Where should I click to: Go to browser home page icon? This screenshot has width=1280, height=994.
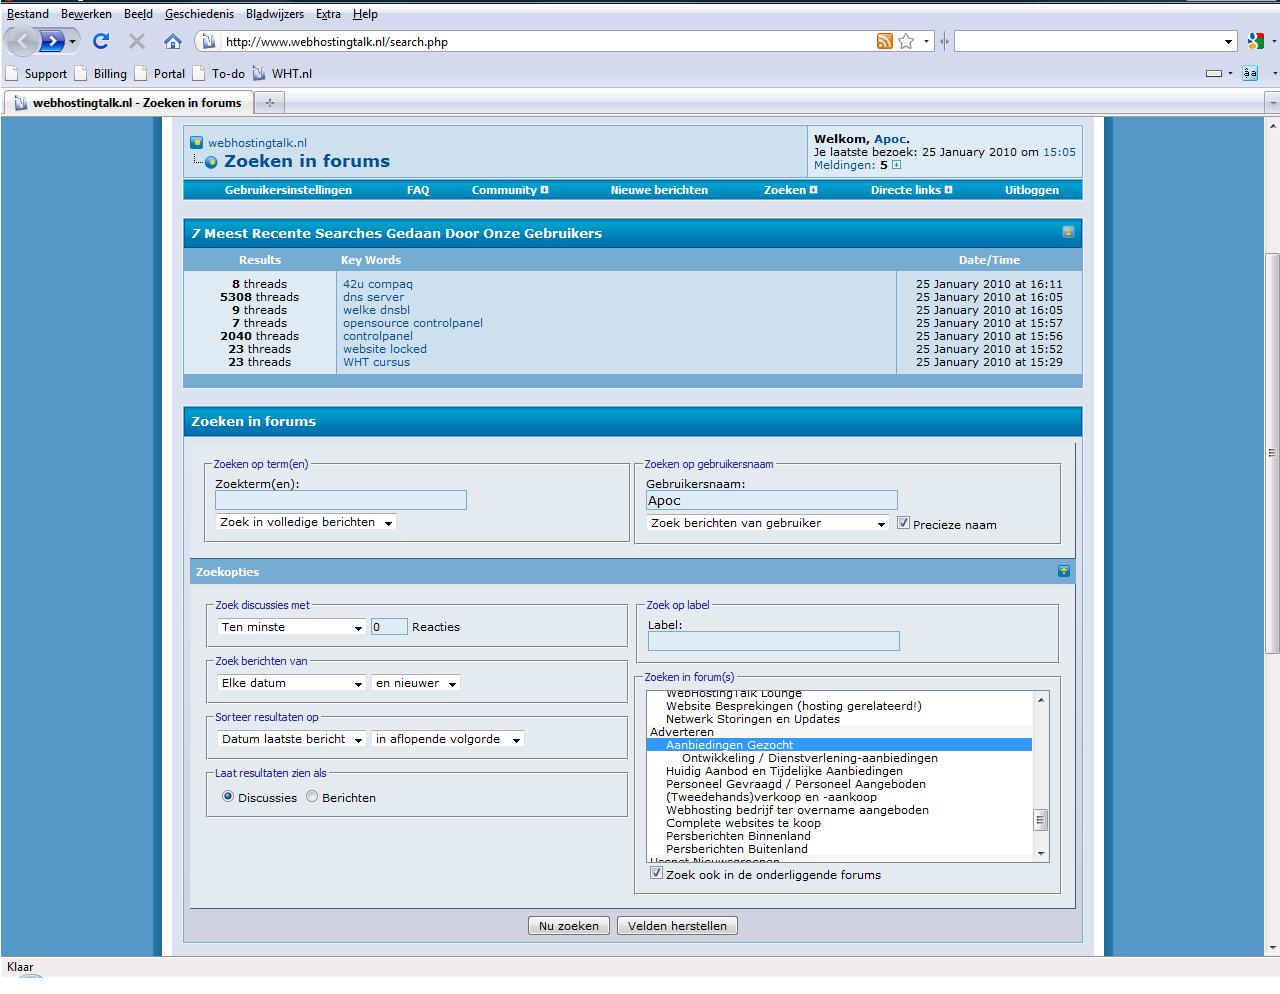(172, 41)
